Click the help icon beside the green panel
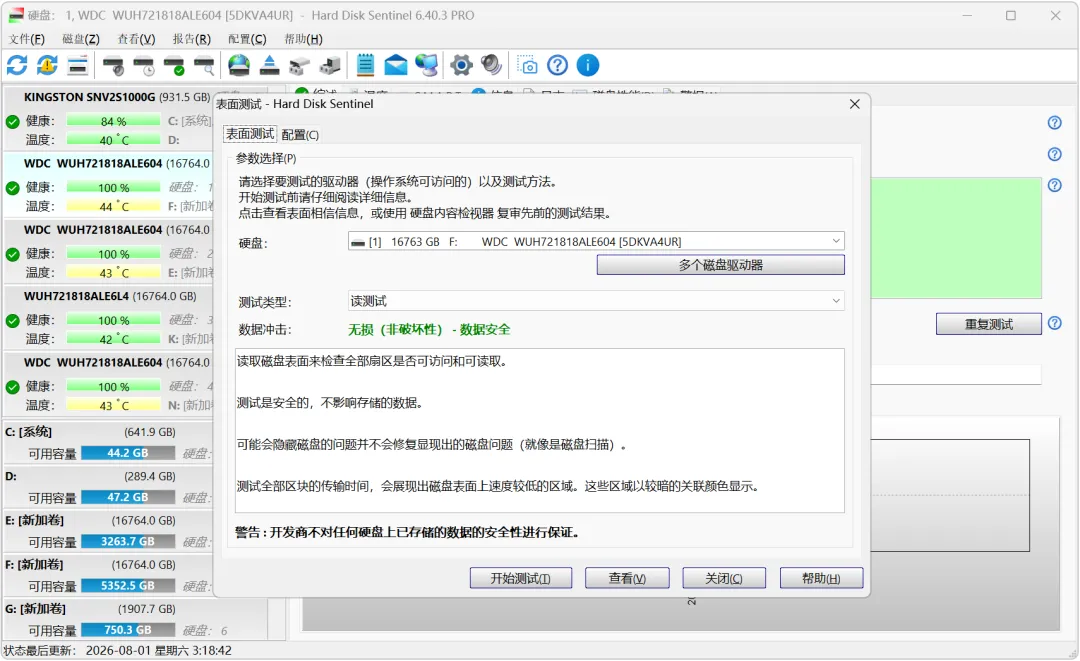 [x=1055, y=185]
